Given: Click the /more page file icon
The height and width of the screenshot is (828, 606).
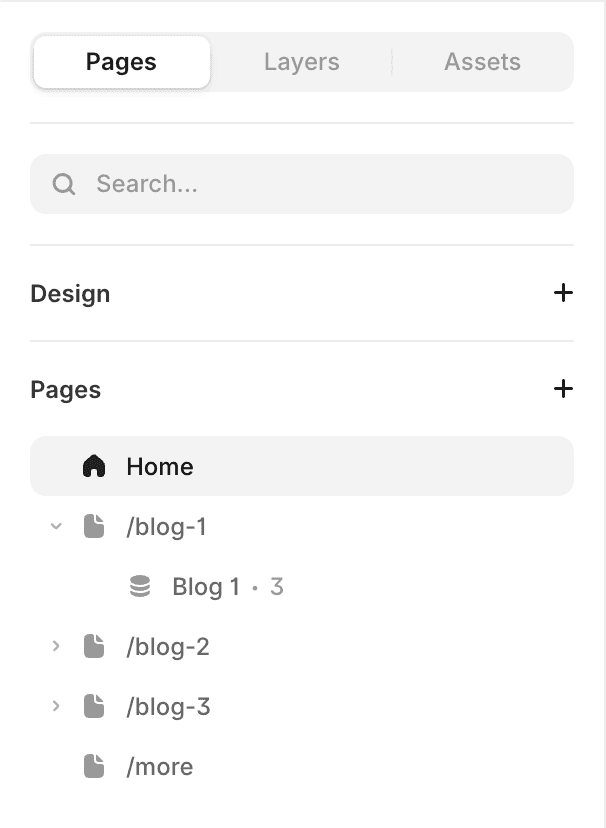Looking at the screenshot, I should click(94, 766).
